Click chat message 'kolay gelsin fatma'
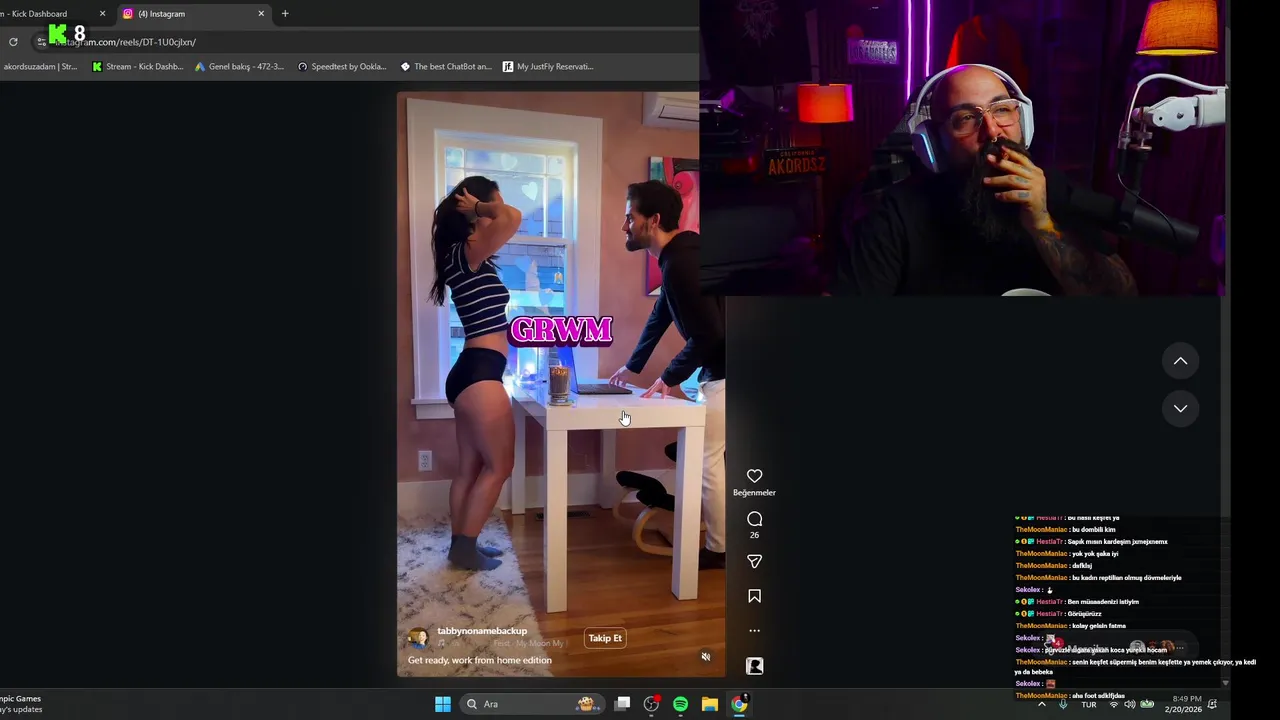 [1099, 626]
